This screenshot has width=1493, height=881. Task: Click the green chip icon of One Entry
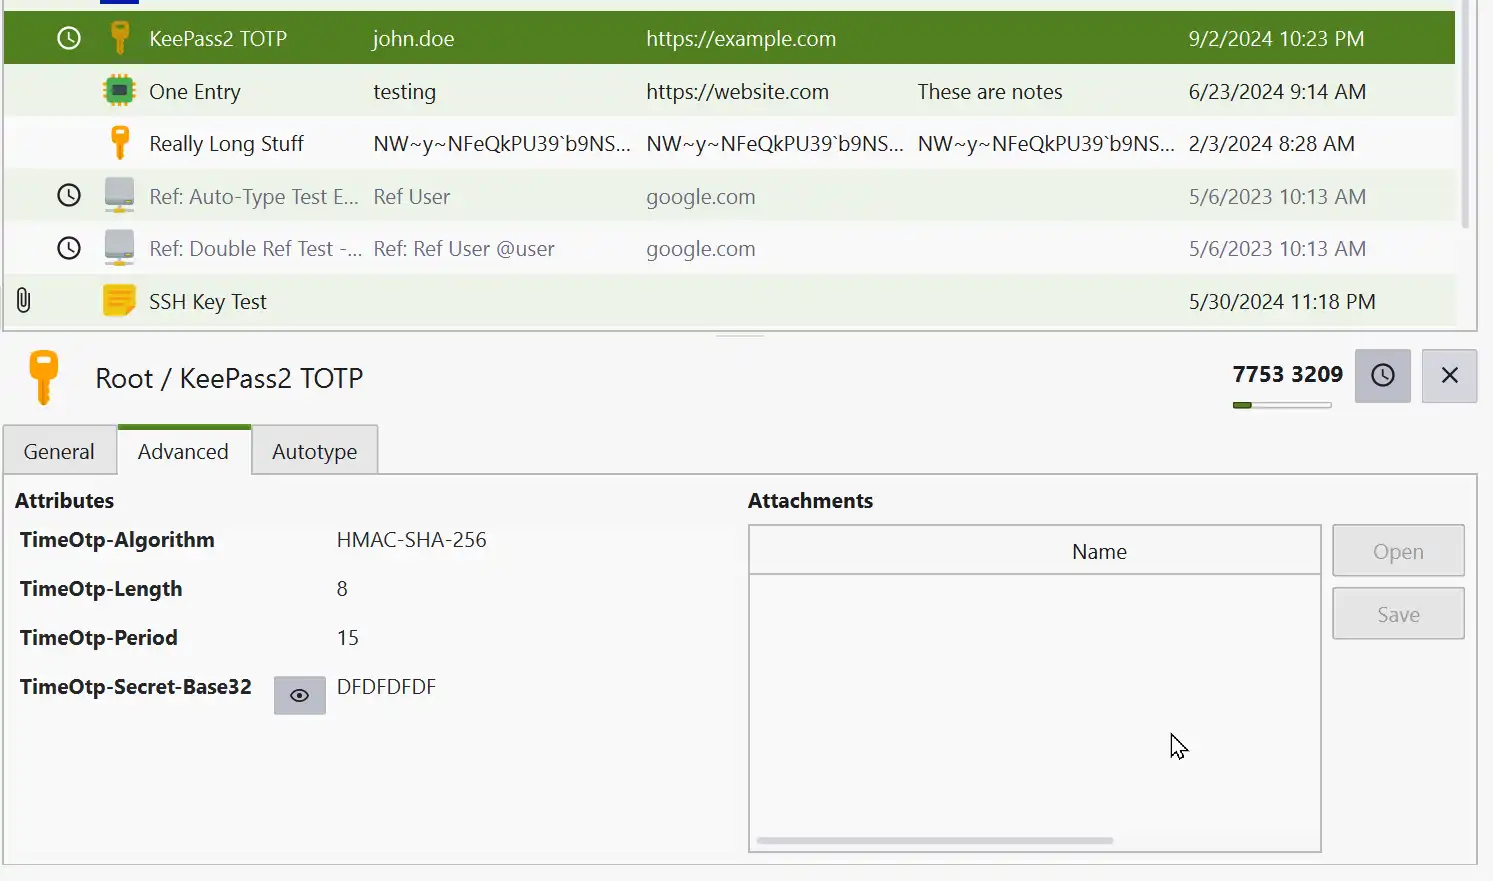point(119,91)
